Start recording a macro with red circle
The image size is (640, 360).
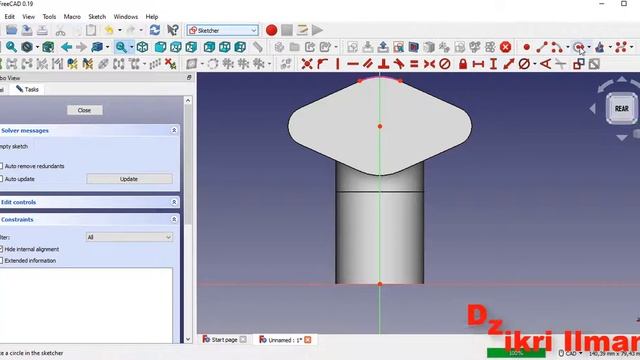pos(271,30)
